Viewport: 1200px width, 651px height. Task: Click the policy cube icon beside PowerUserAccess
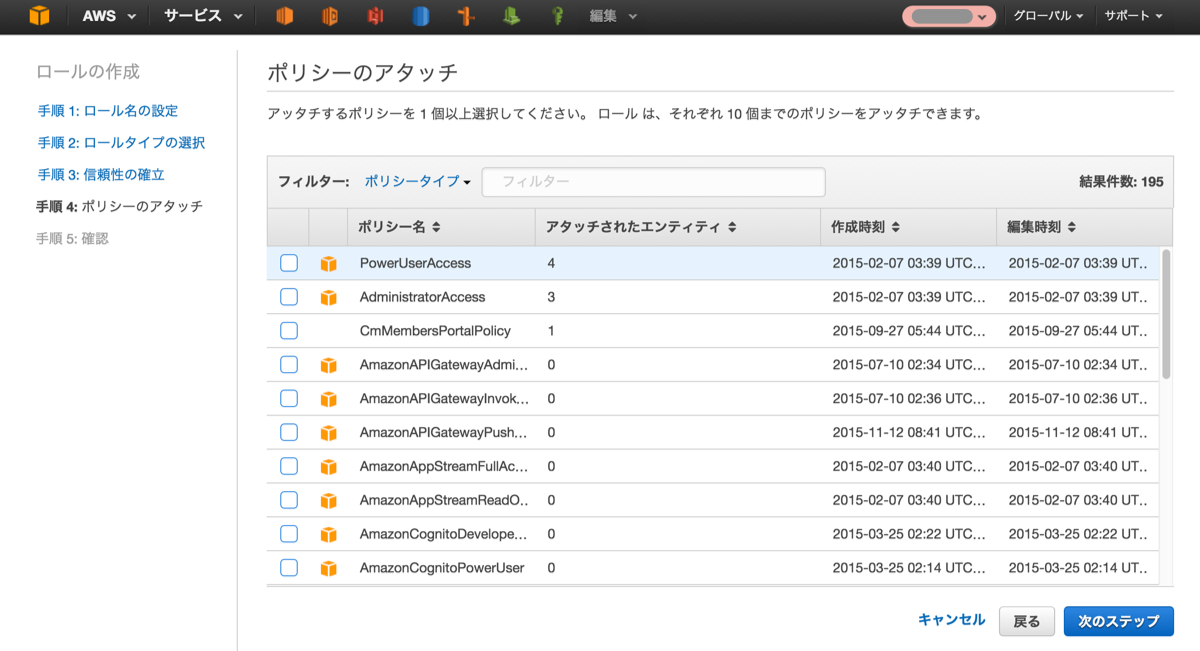[x=328, y=264]
